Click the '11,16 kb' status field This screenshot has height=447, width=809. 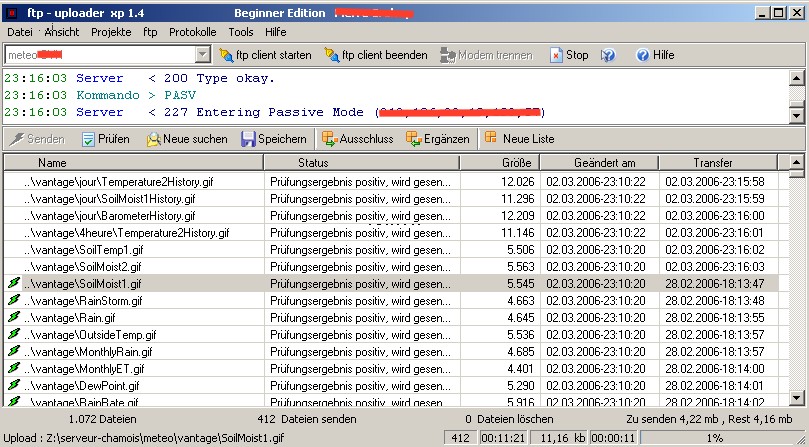pos(559,438)
